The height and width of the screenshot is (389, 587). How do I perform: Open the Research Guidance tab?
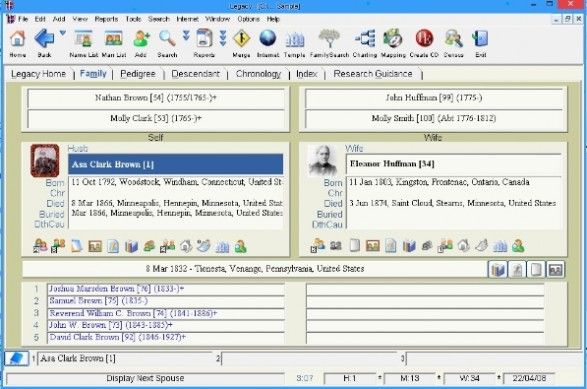click(373, 74)
